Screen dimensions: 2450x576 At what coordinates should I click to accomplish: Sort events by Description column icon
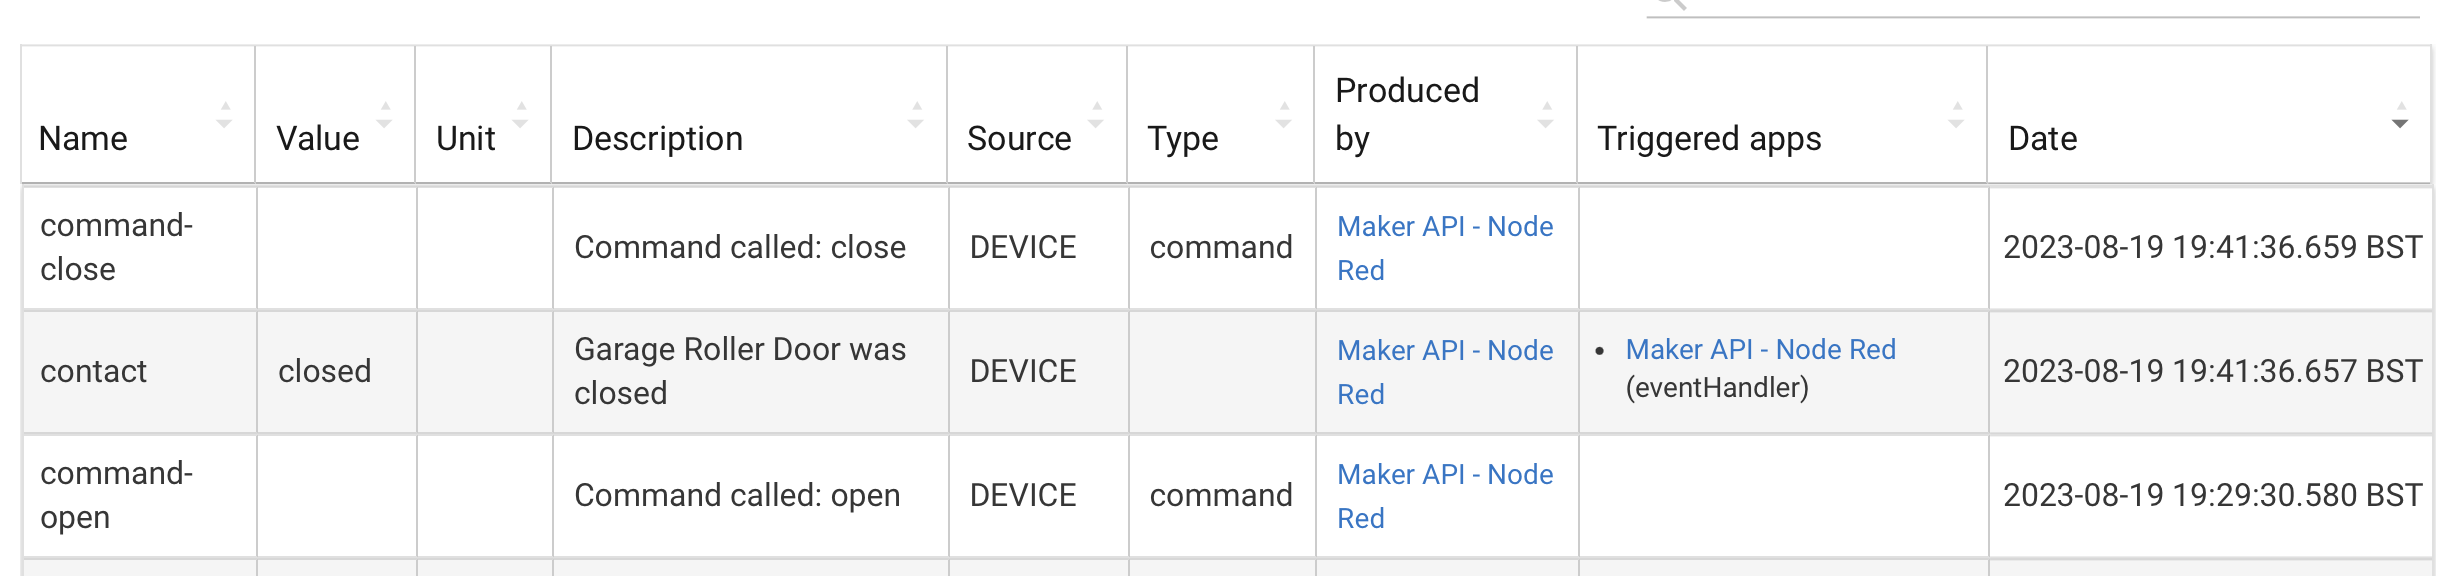(x=915, y=115)
